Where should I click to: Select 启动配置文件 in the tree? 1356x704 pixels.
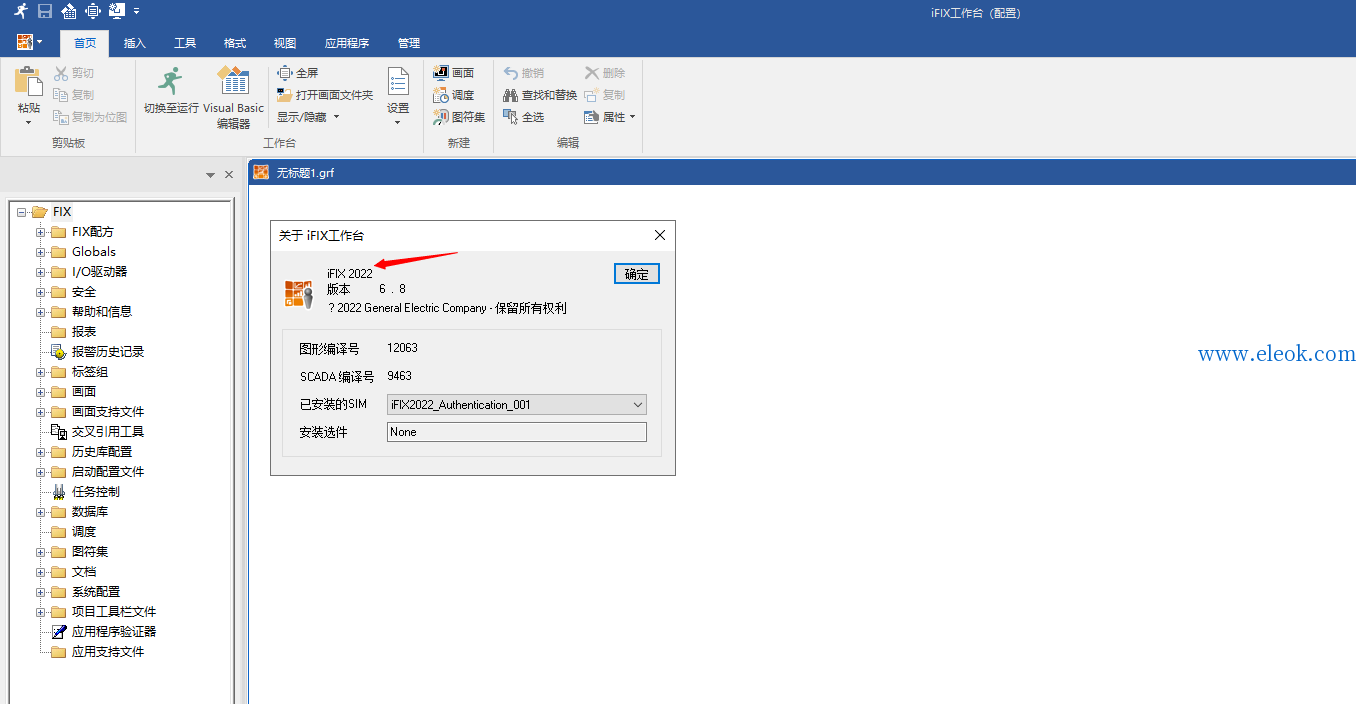[x=108, y=472]
